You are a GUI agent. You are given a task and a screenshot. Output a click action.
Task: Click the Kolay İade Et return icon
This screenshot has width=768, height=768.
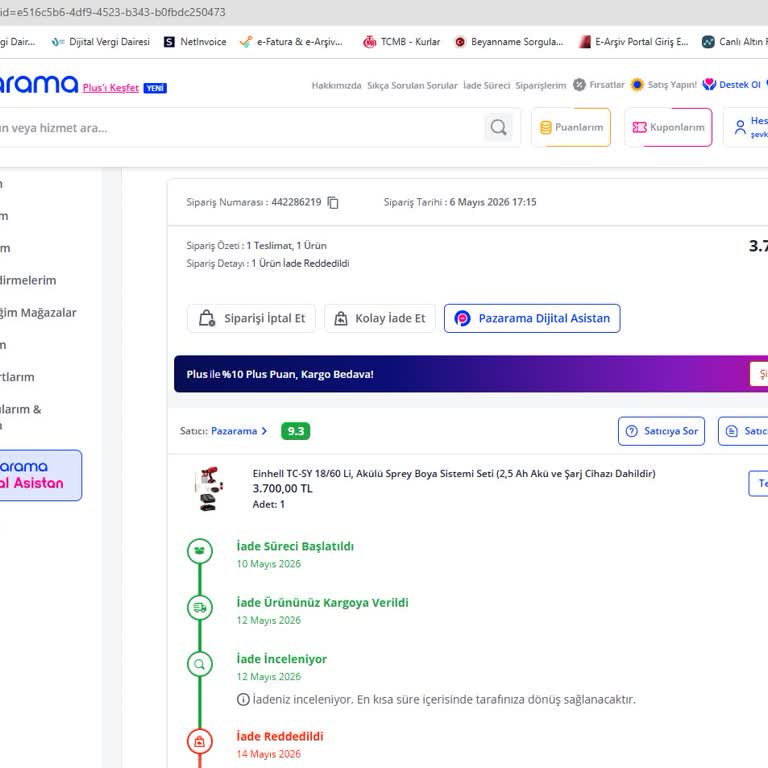[340, 318]
